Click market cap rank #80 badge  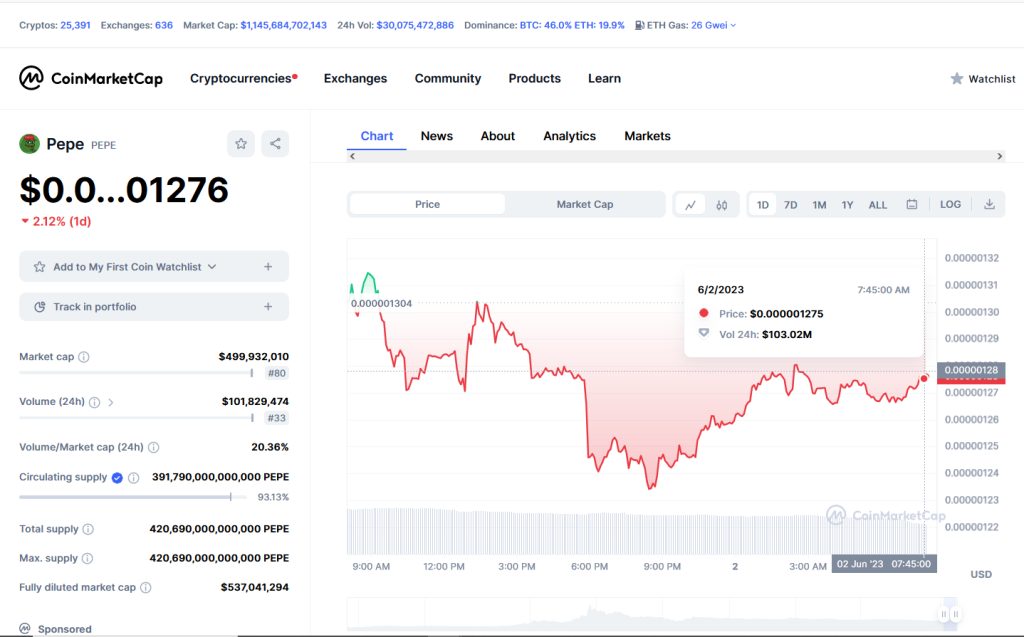(x=277, y=373)
